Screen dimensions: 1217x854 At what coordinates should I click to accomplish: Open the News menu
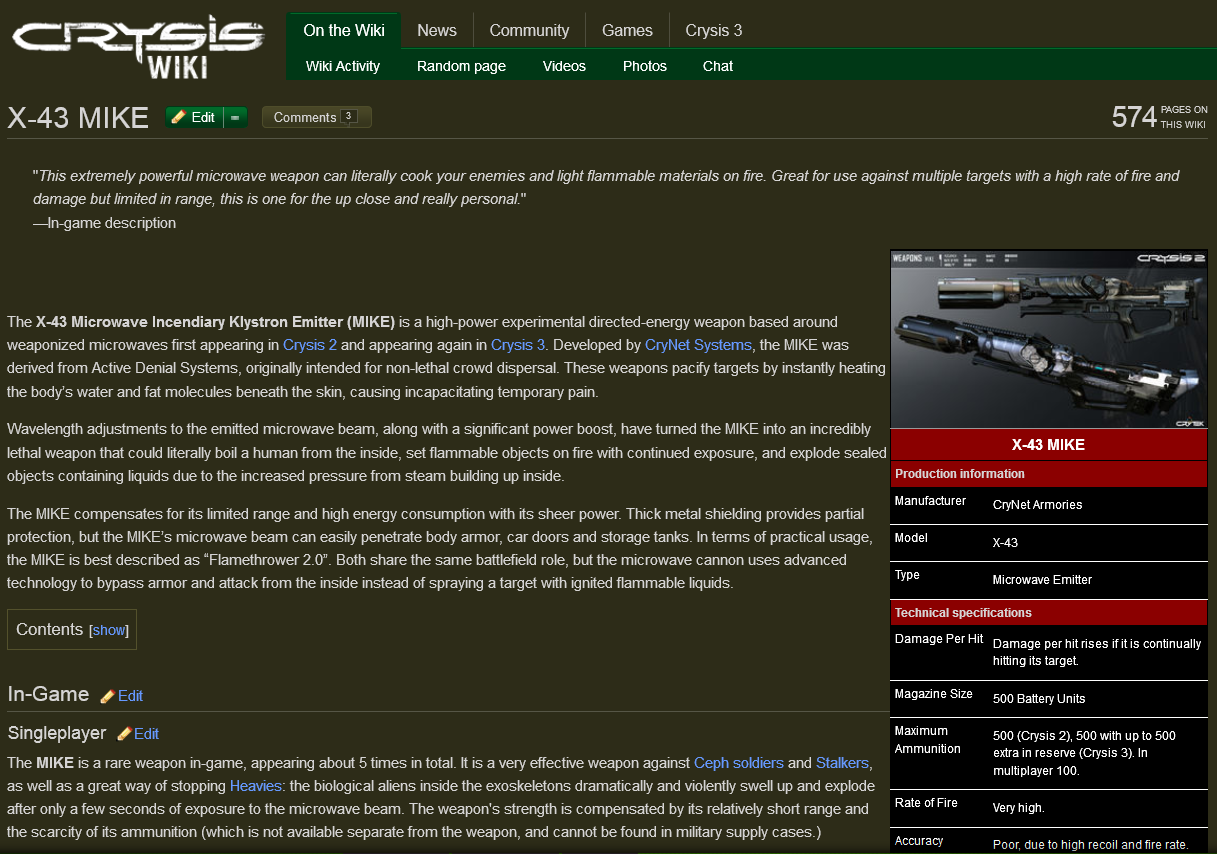[x=437, y=30]
